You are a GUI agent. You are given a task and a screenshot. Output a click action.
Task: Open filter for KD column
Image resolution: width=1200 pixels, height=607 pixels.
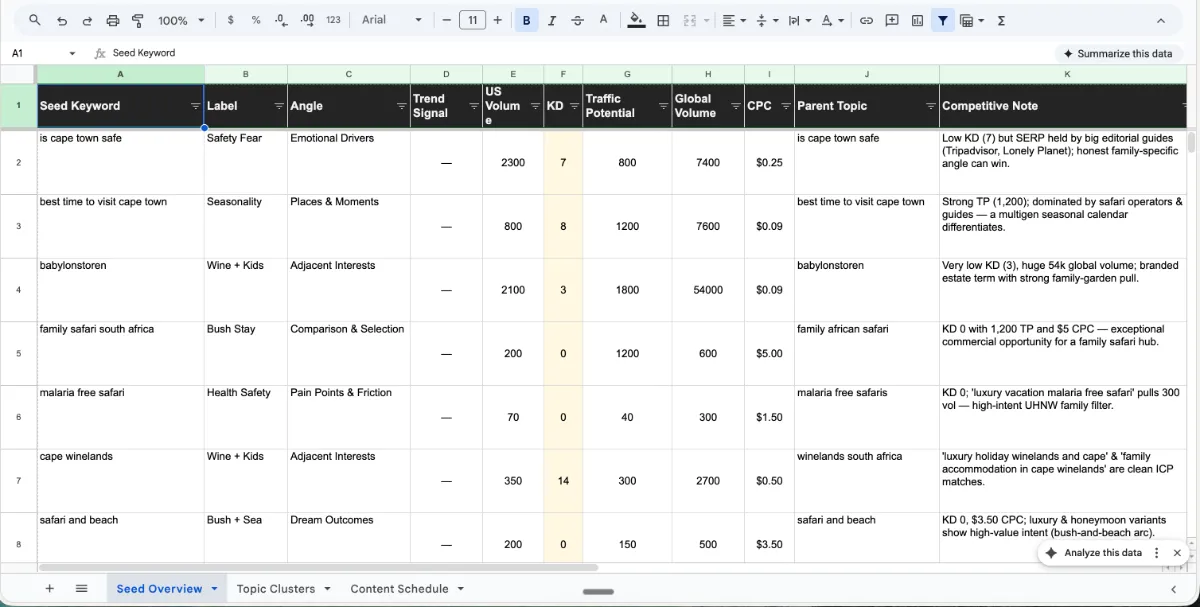(574, 106)
